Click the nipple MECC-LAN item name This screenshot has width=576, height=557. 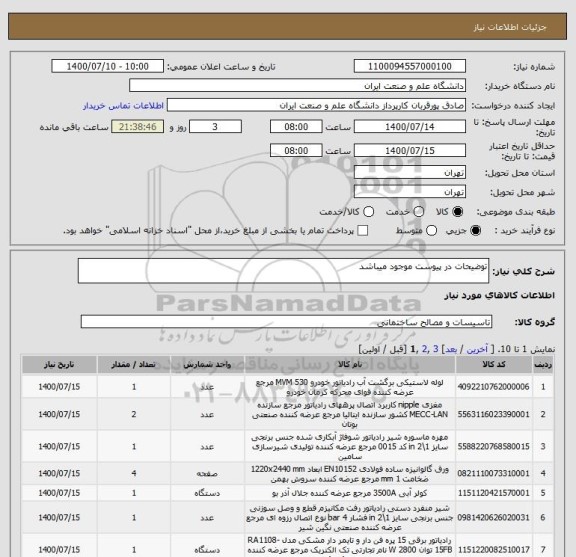[350, 414]
